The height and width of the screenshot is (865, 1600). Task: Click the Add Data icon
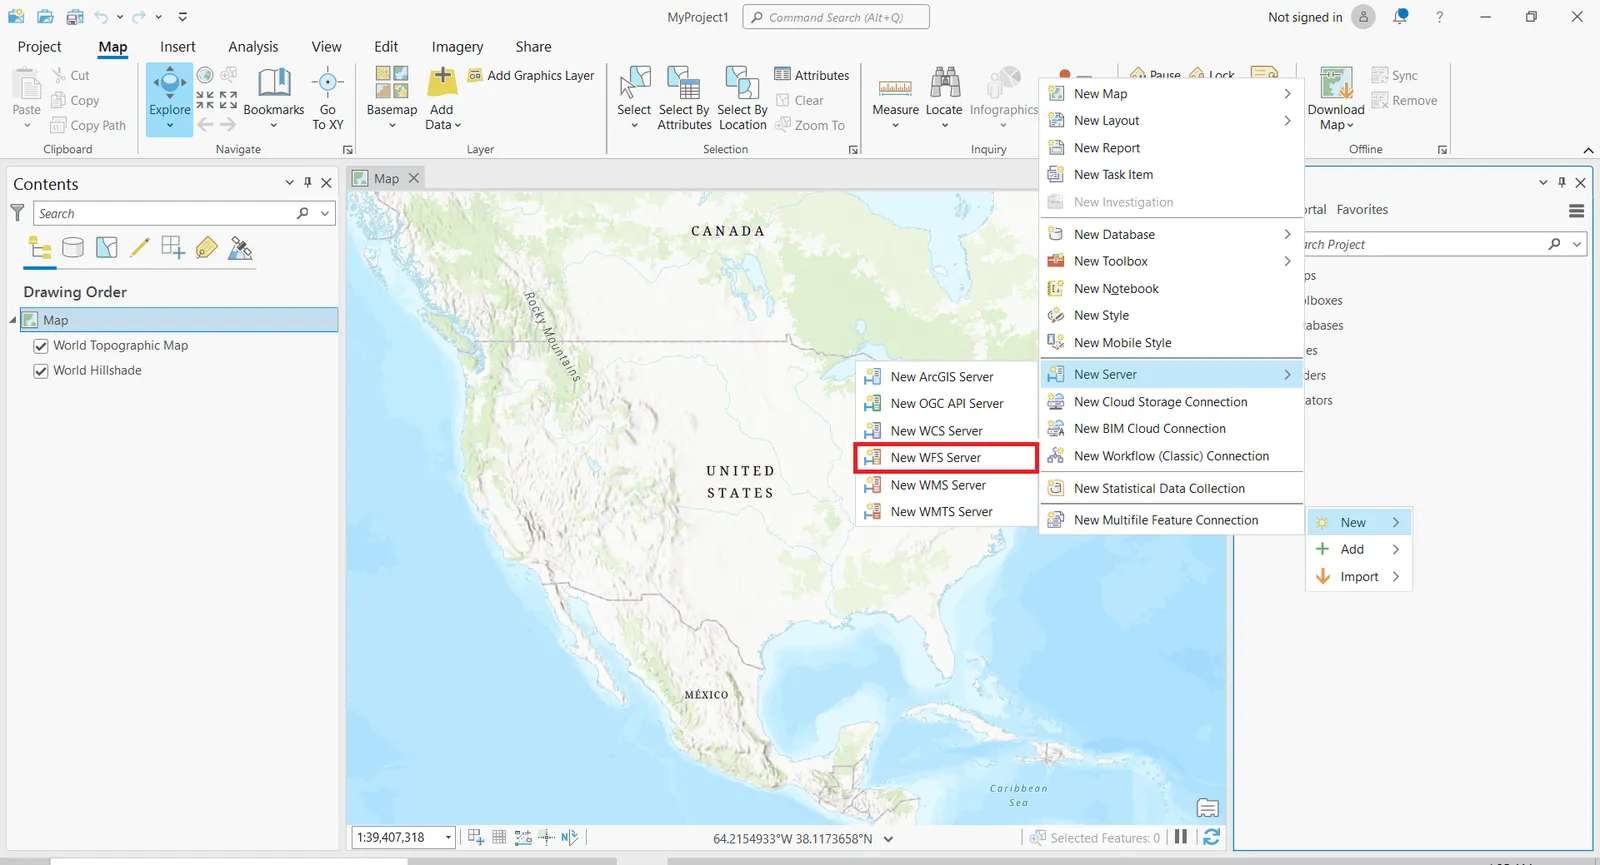(442, 85)
